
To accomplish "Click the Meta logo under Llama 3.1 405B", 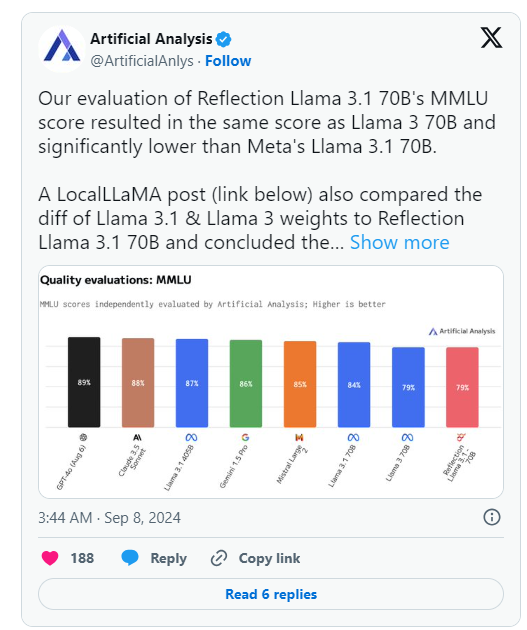I will 192,437.
